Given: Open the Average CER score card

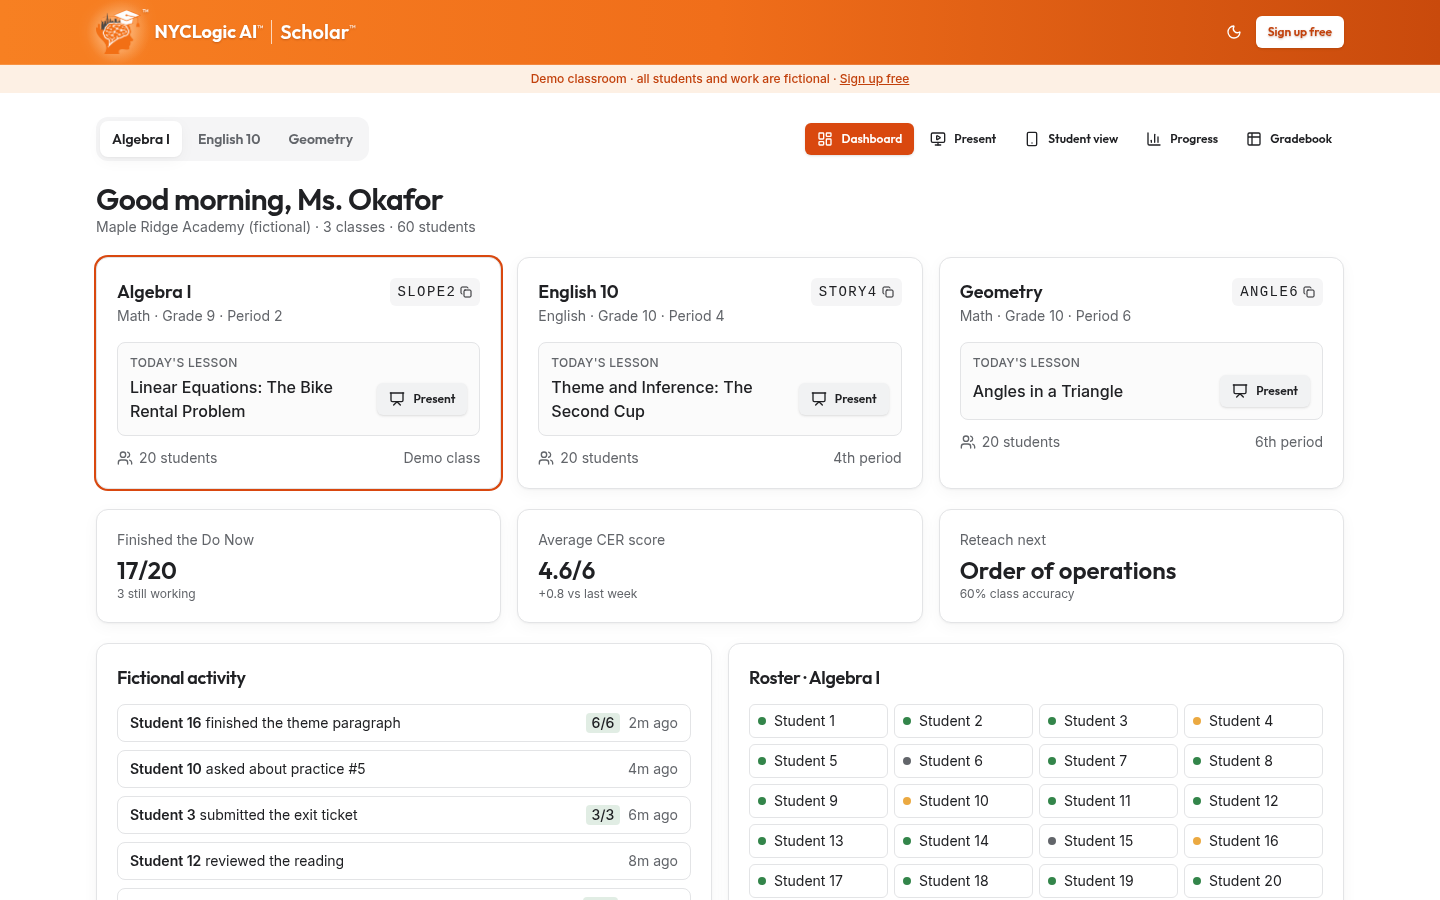Looking at the screenshot, I should (x=720, y=566).
